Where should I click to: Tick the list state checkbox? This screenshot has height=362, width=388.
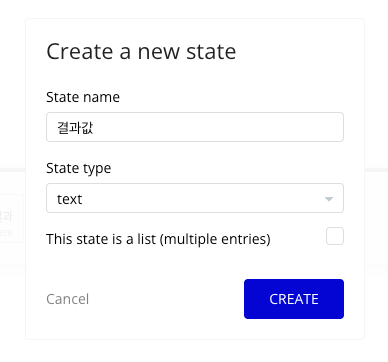click(335, 236)
